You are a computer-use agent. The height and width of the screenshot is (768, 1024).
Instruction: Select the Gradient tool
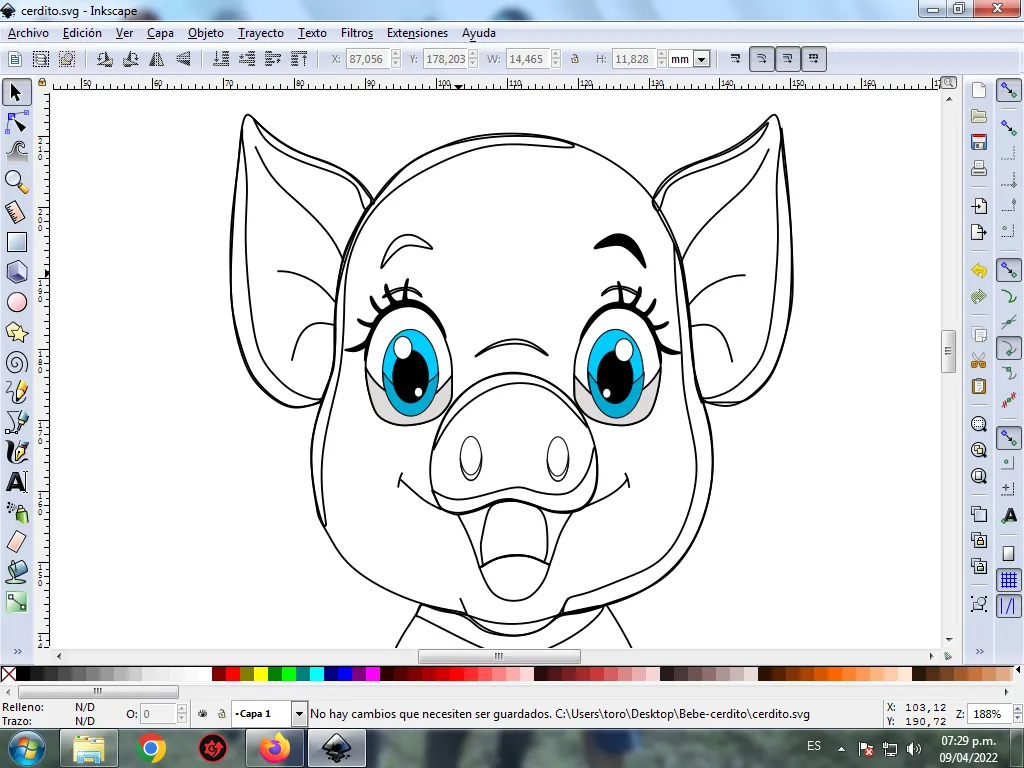click(x=16, y=601)
